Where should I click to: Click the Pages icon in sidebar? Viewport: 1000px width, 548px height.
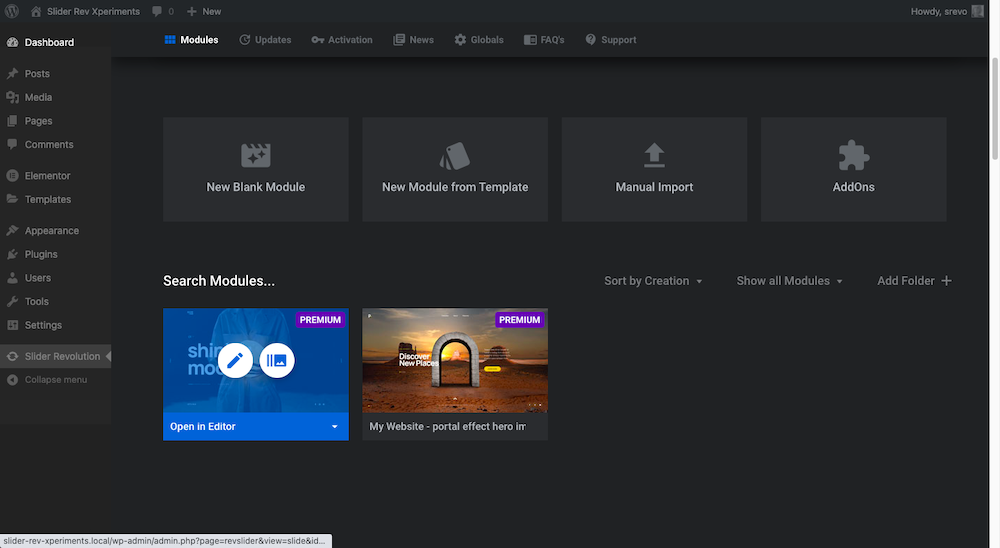12,121
